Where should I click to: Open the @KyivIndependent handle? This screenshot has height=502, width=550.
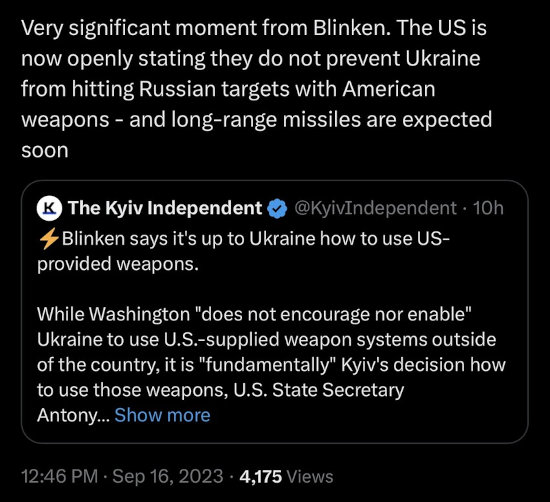click(x=375, y=208)
